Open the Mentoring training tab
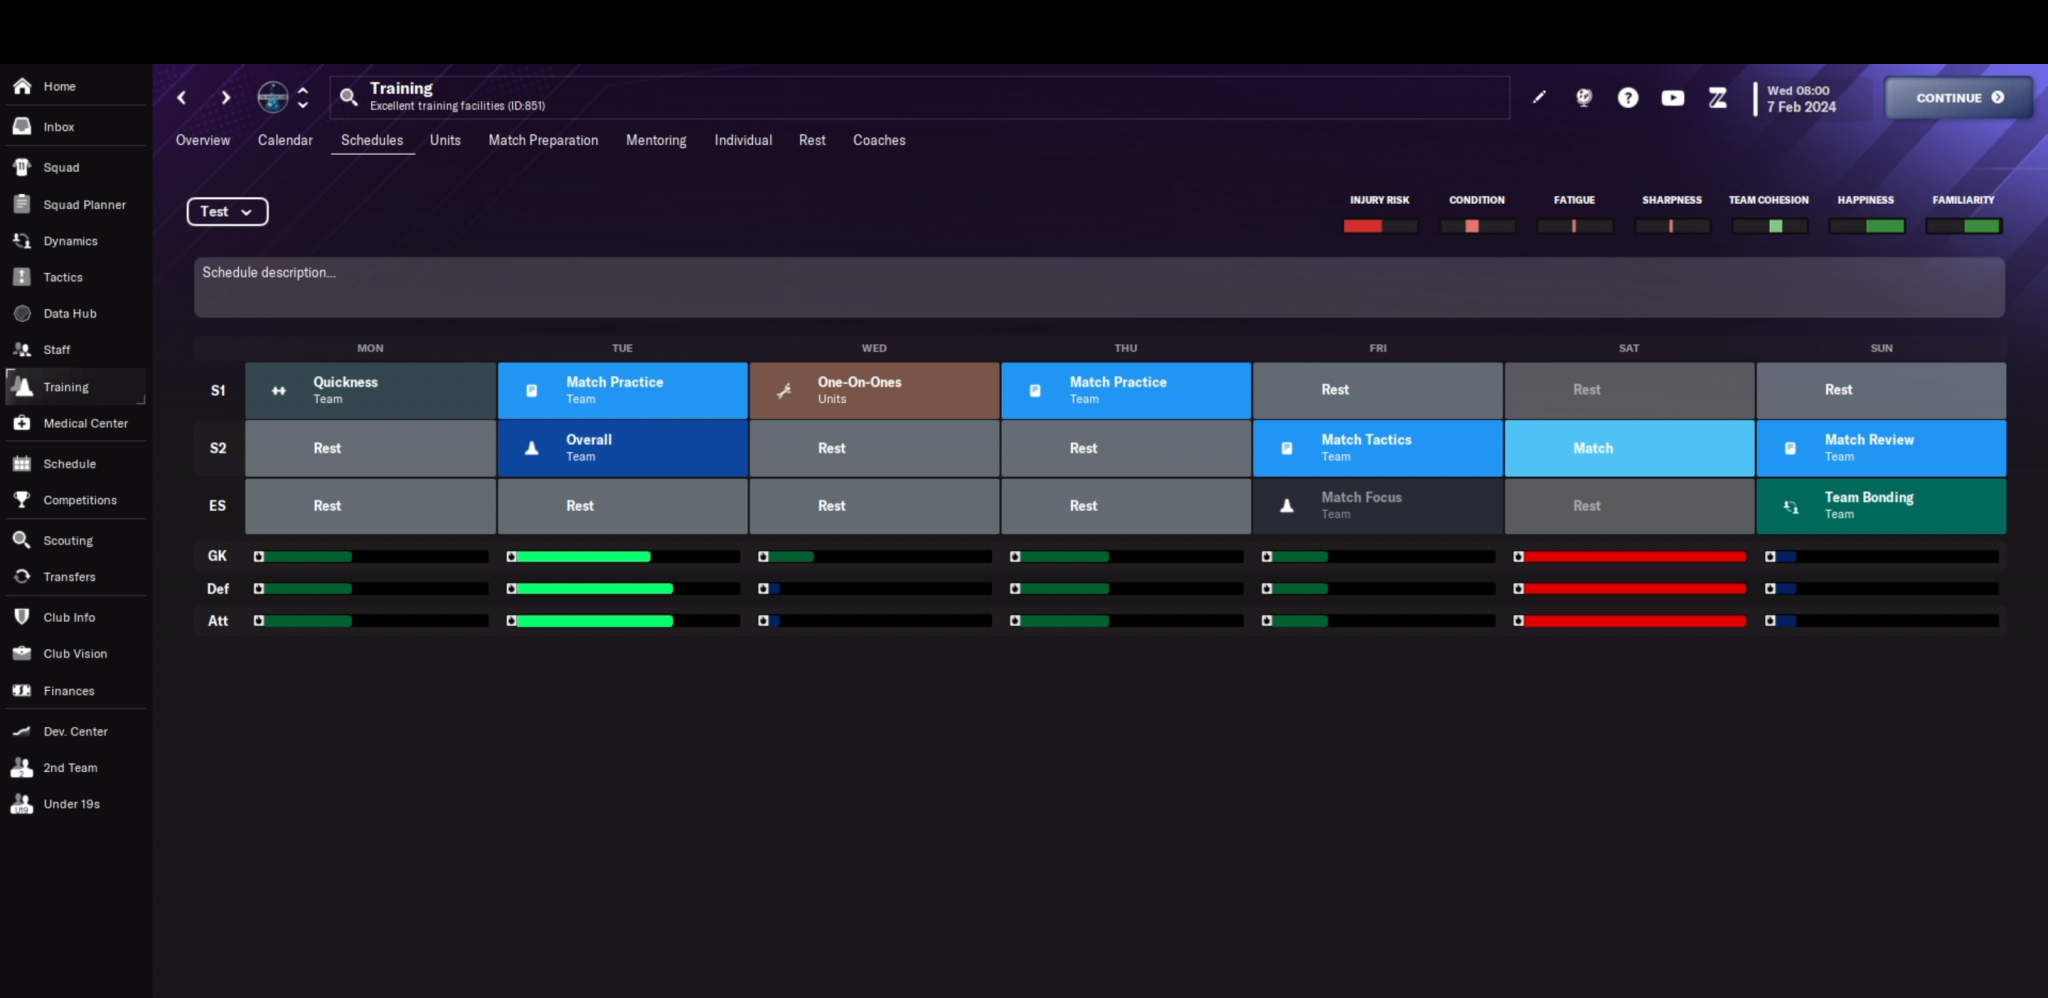 click(656, 140)
